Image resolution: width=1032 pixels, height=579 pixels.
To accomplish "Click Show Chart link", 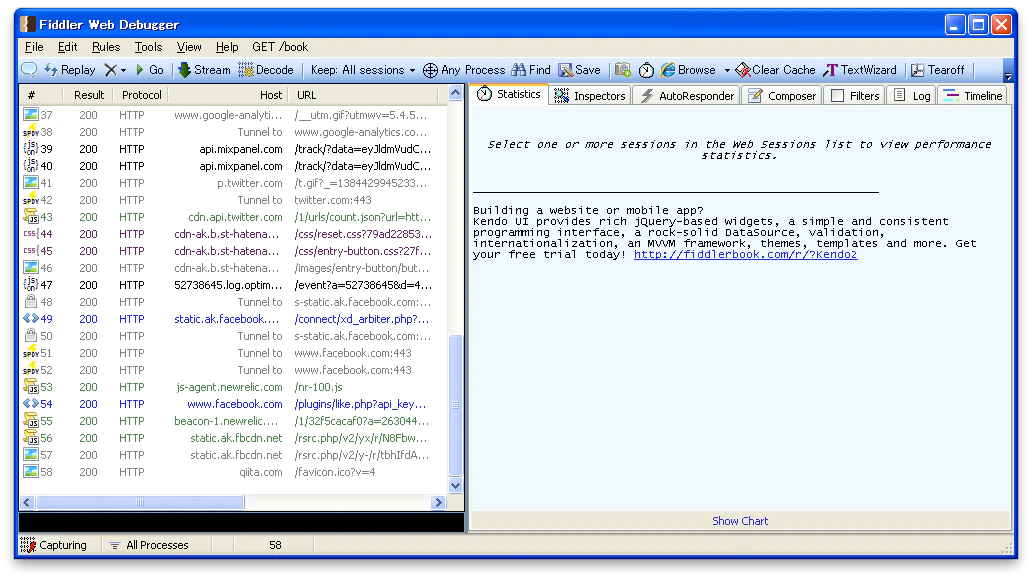I will click(x=740, y=520).
